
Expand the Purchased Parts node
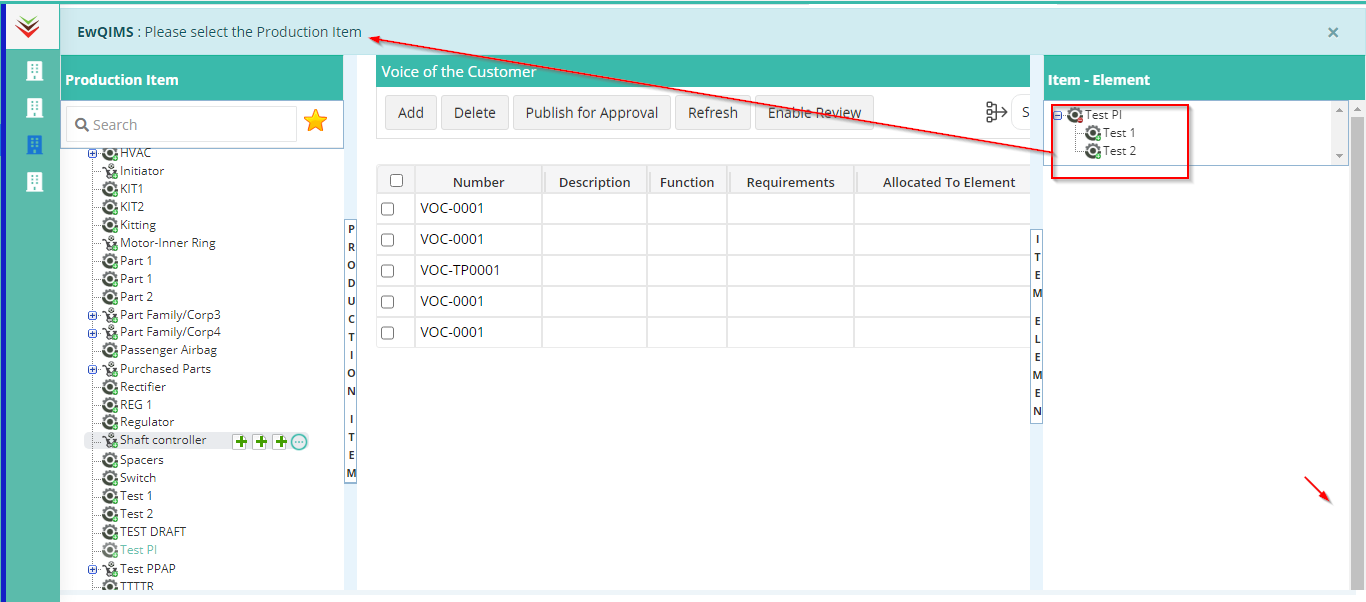(x=92, y=370)
